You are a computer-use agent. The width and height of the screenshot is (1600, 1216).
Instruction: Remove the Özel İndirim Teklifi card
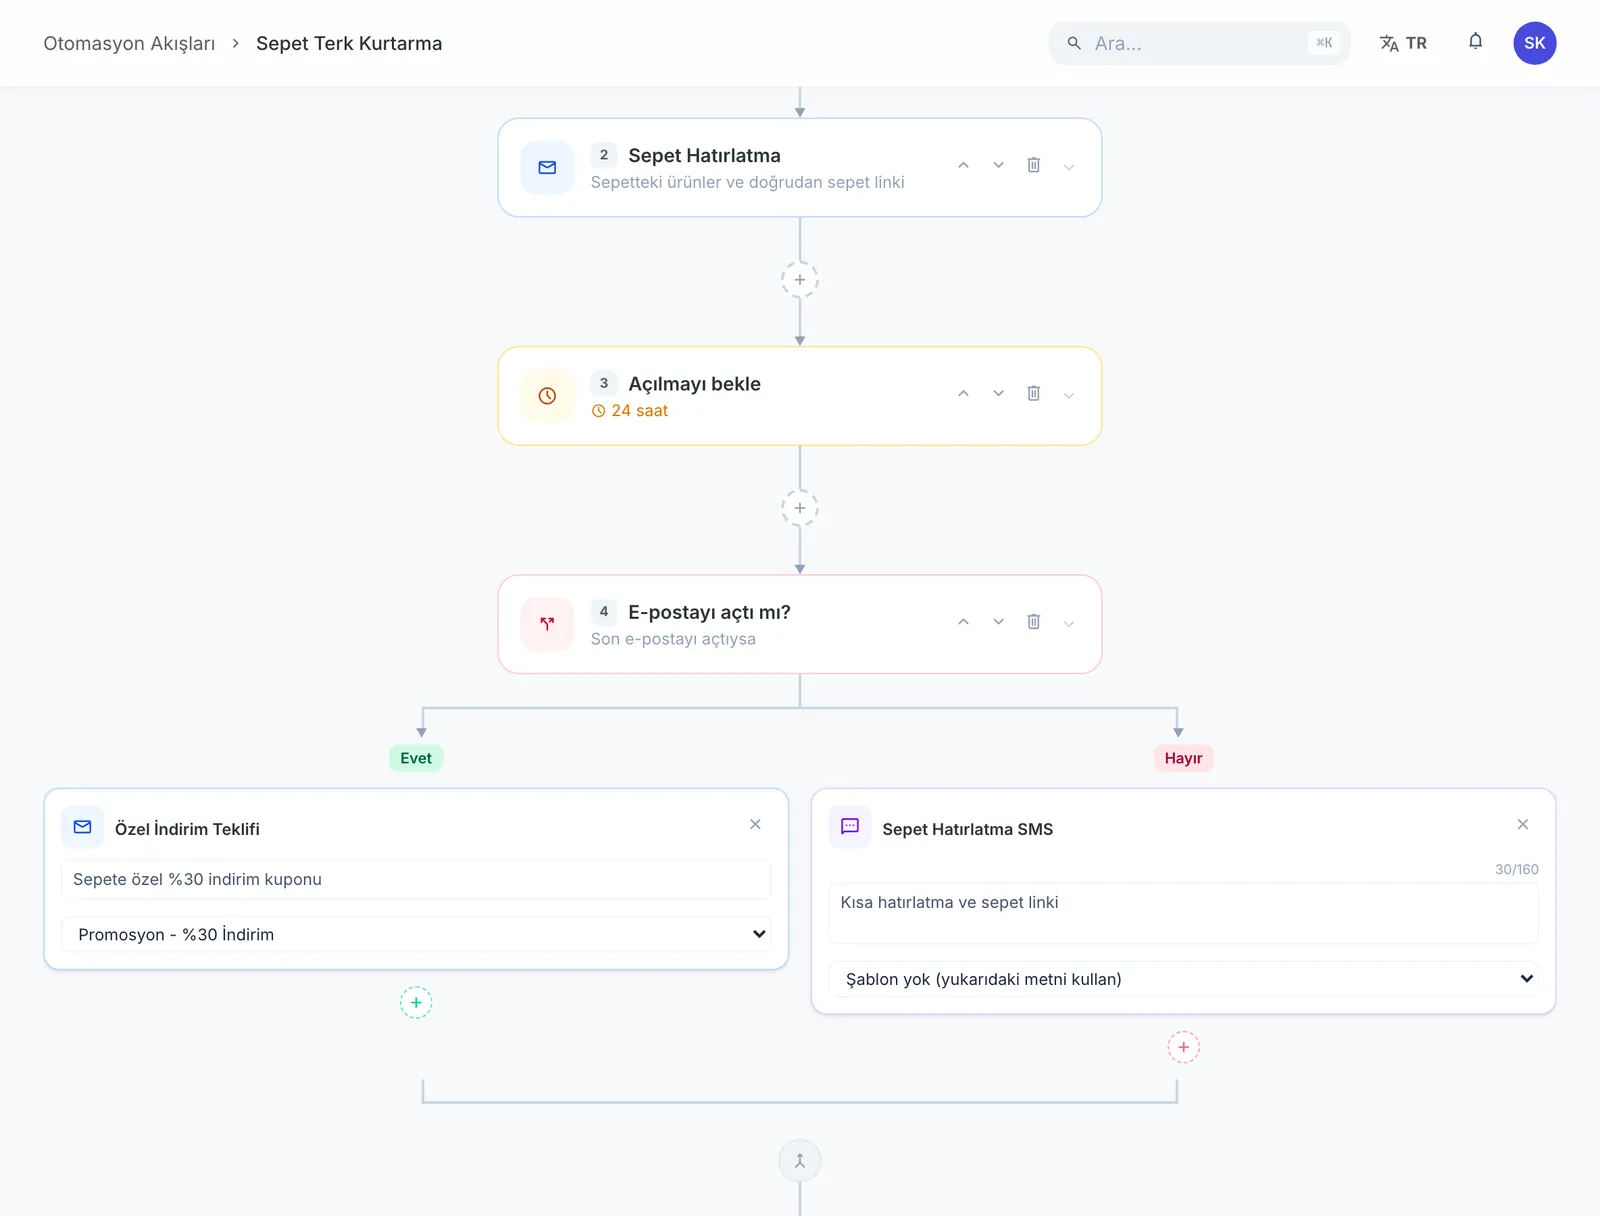click(x=755, y=824)
